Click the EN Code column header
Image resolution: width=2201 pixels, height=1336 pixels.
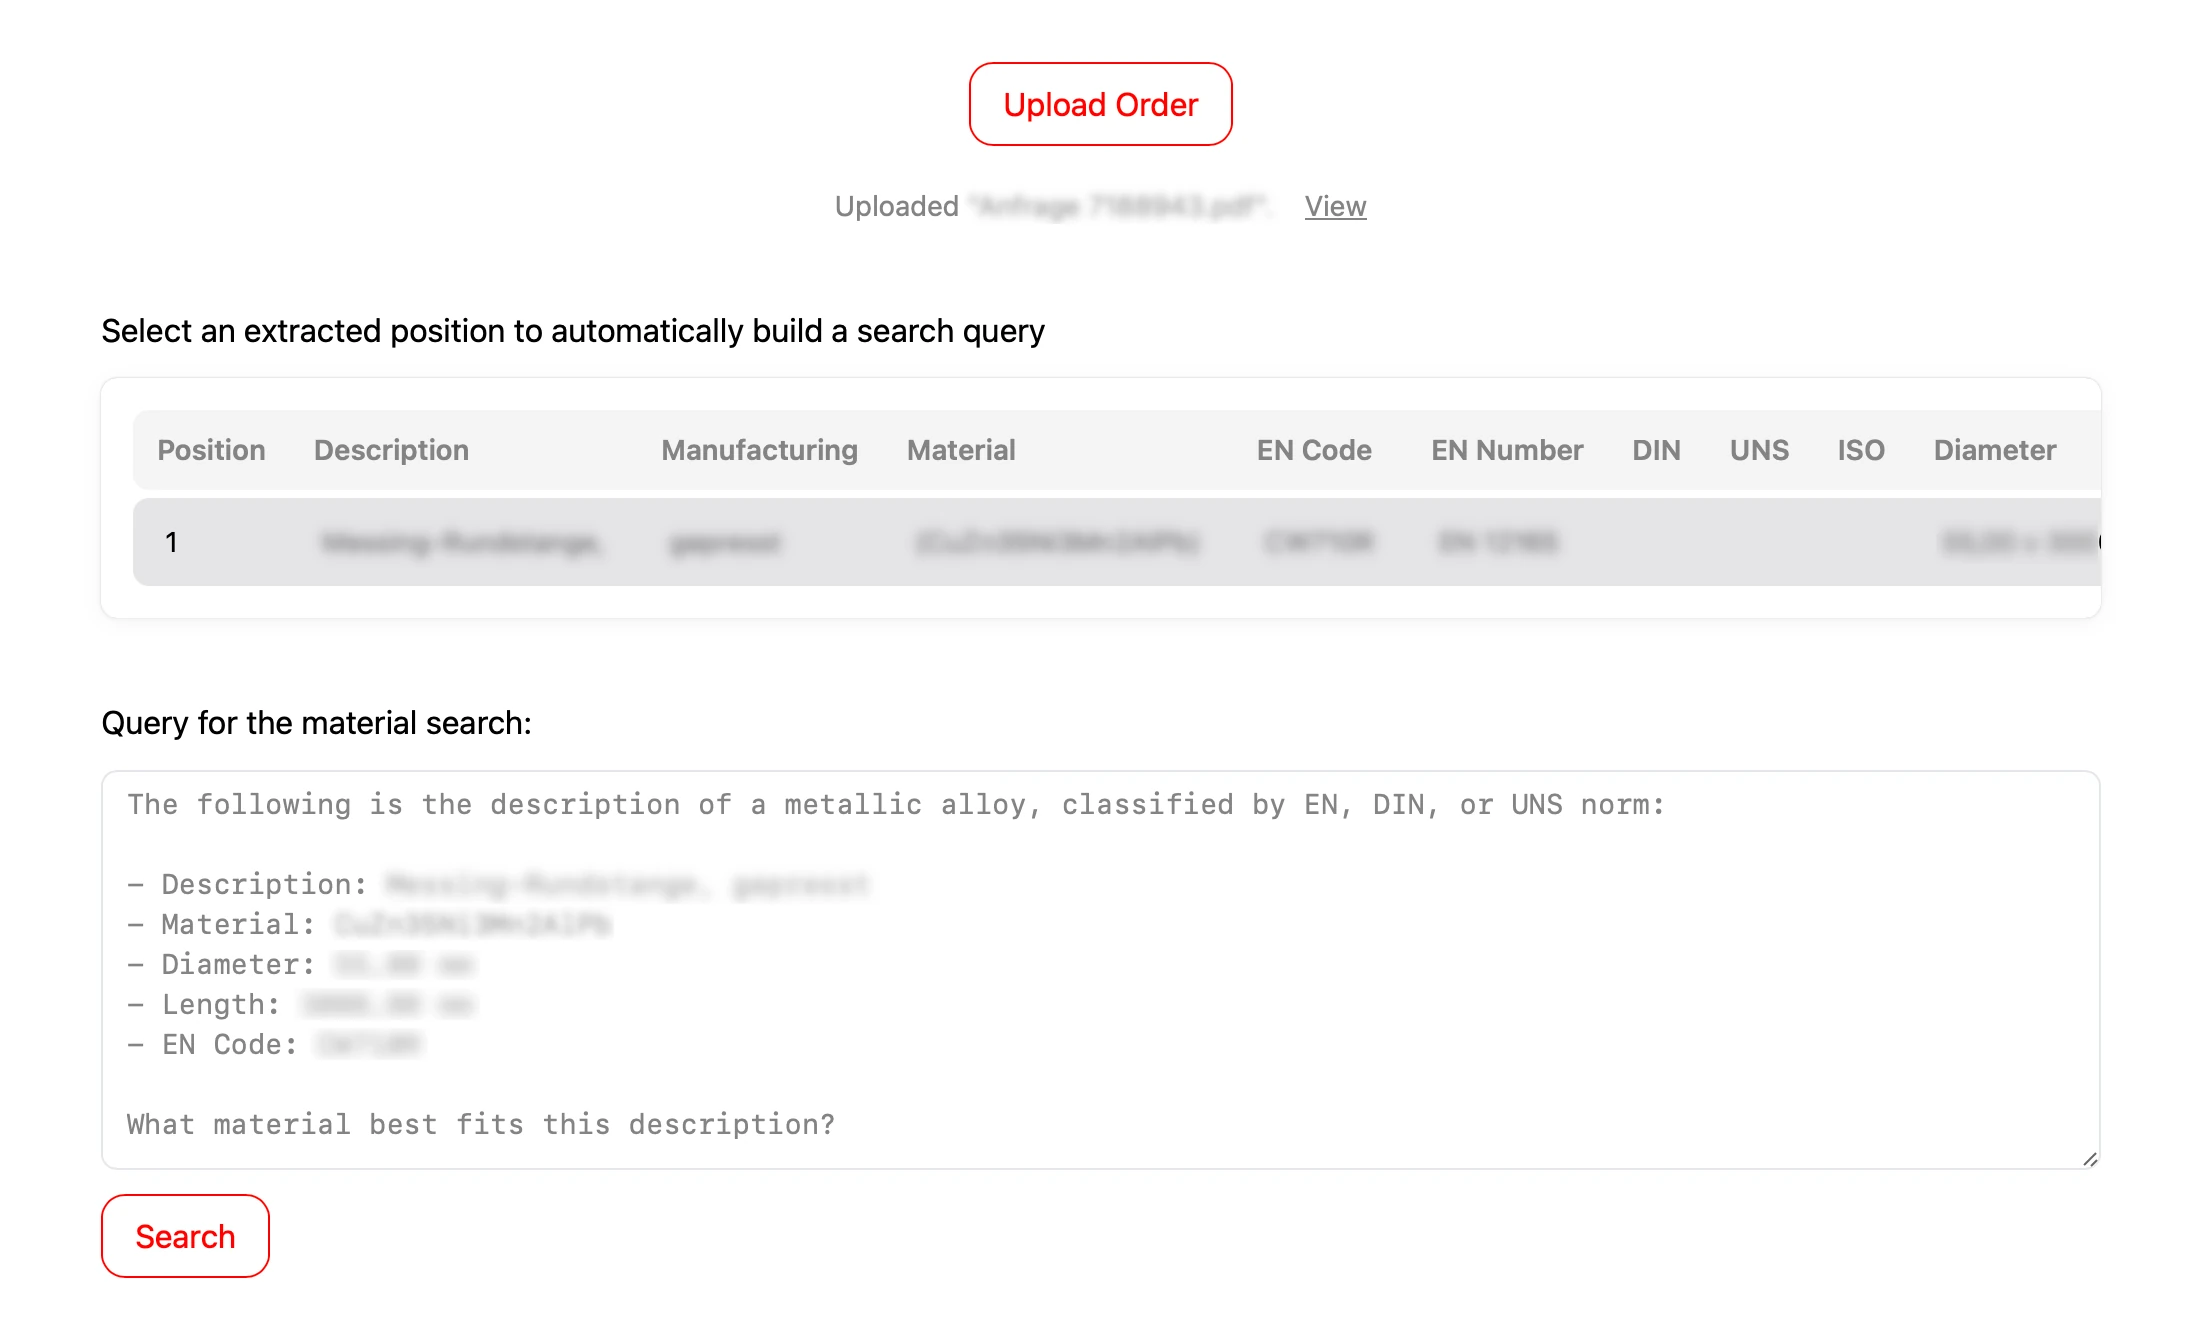tap(1314, 450)
